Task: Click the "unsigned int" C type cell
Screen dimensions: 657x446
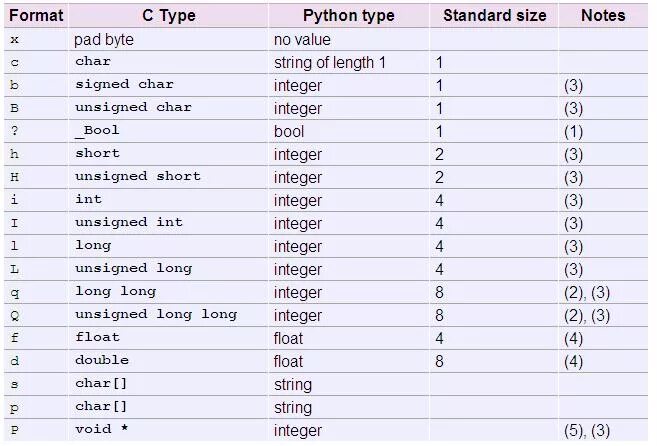Action: tap(129, 223)
